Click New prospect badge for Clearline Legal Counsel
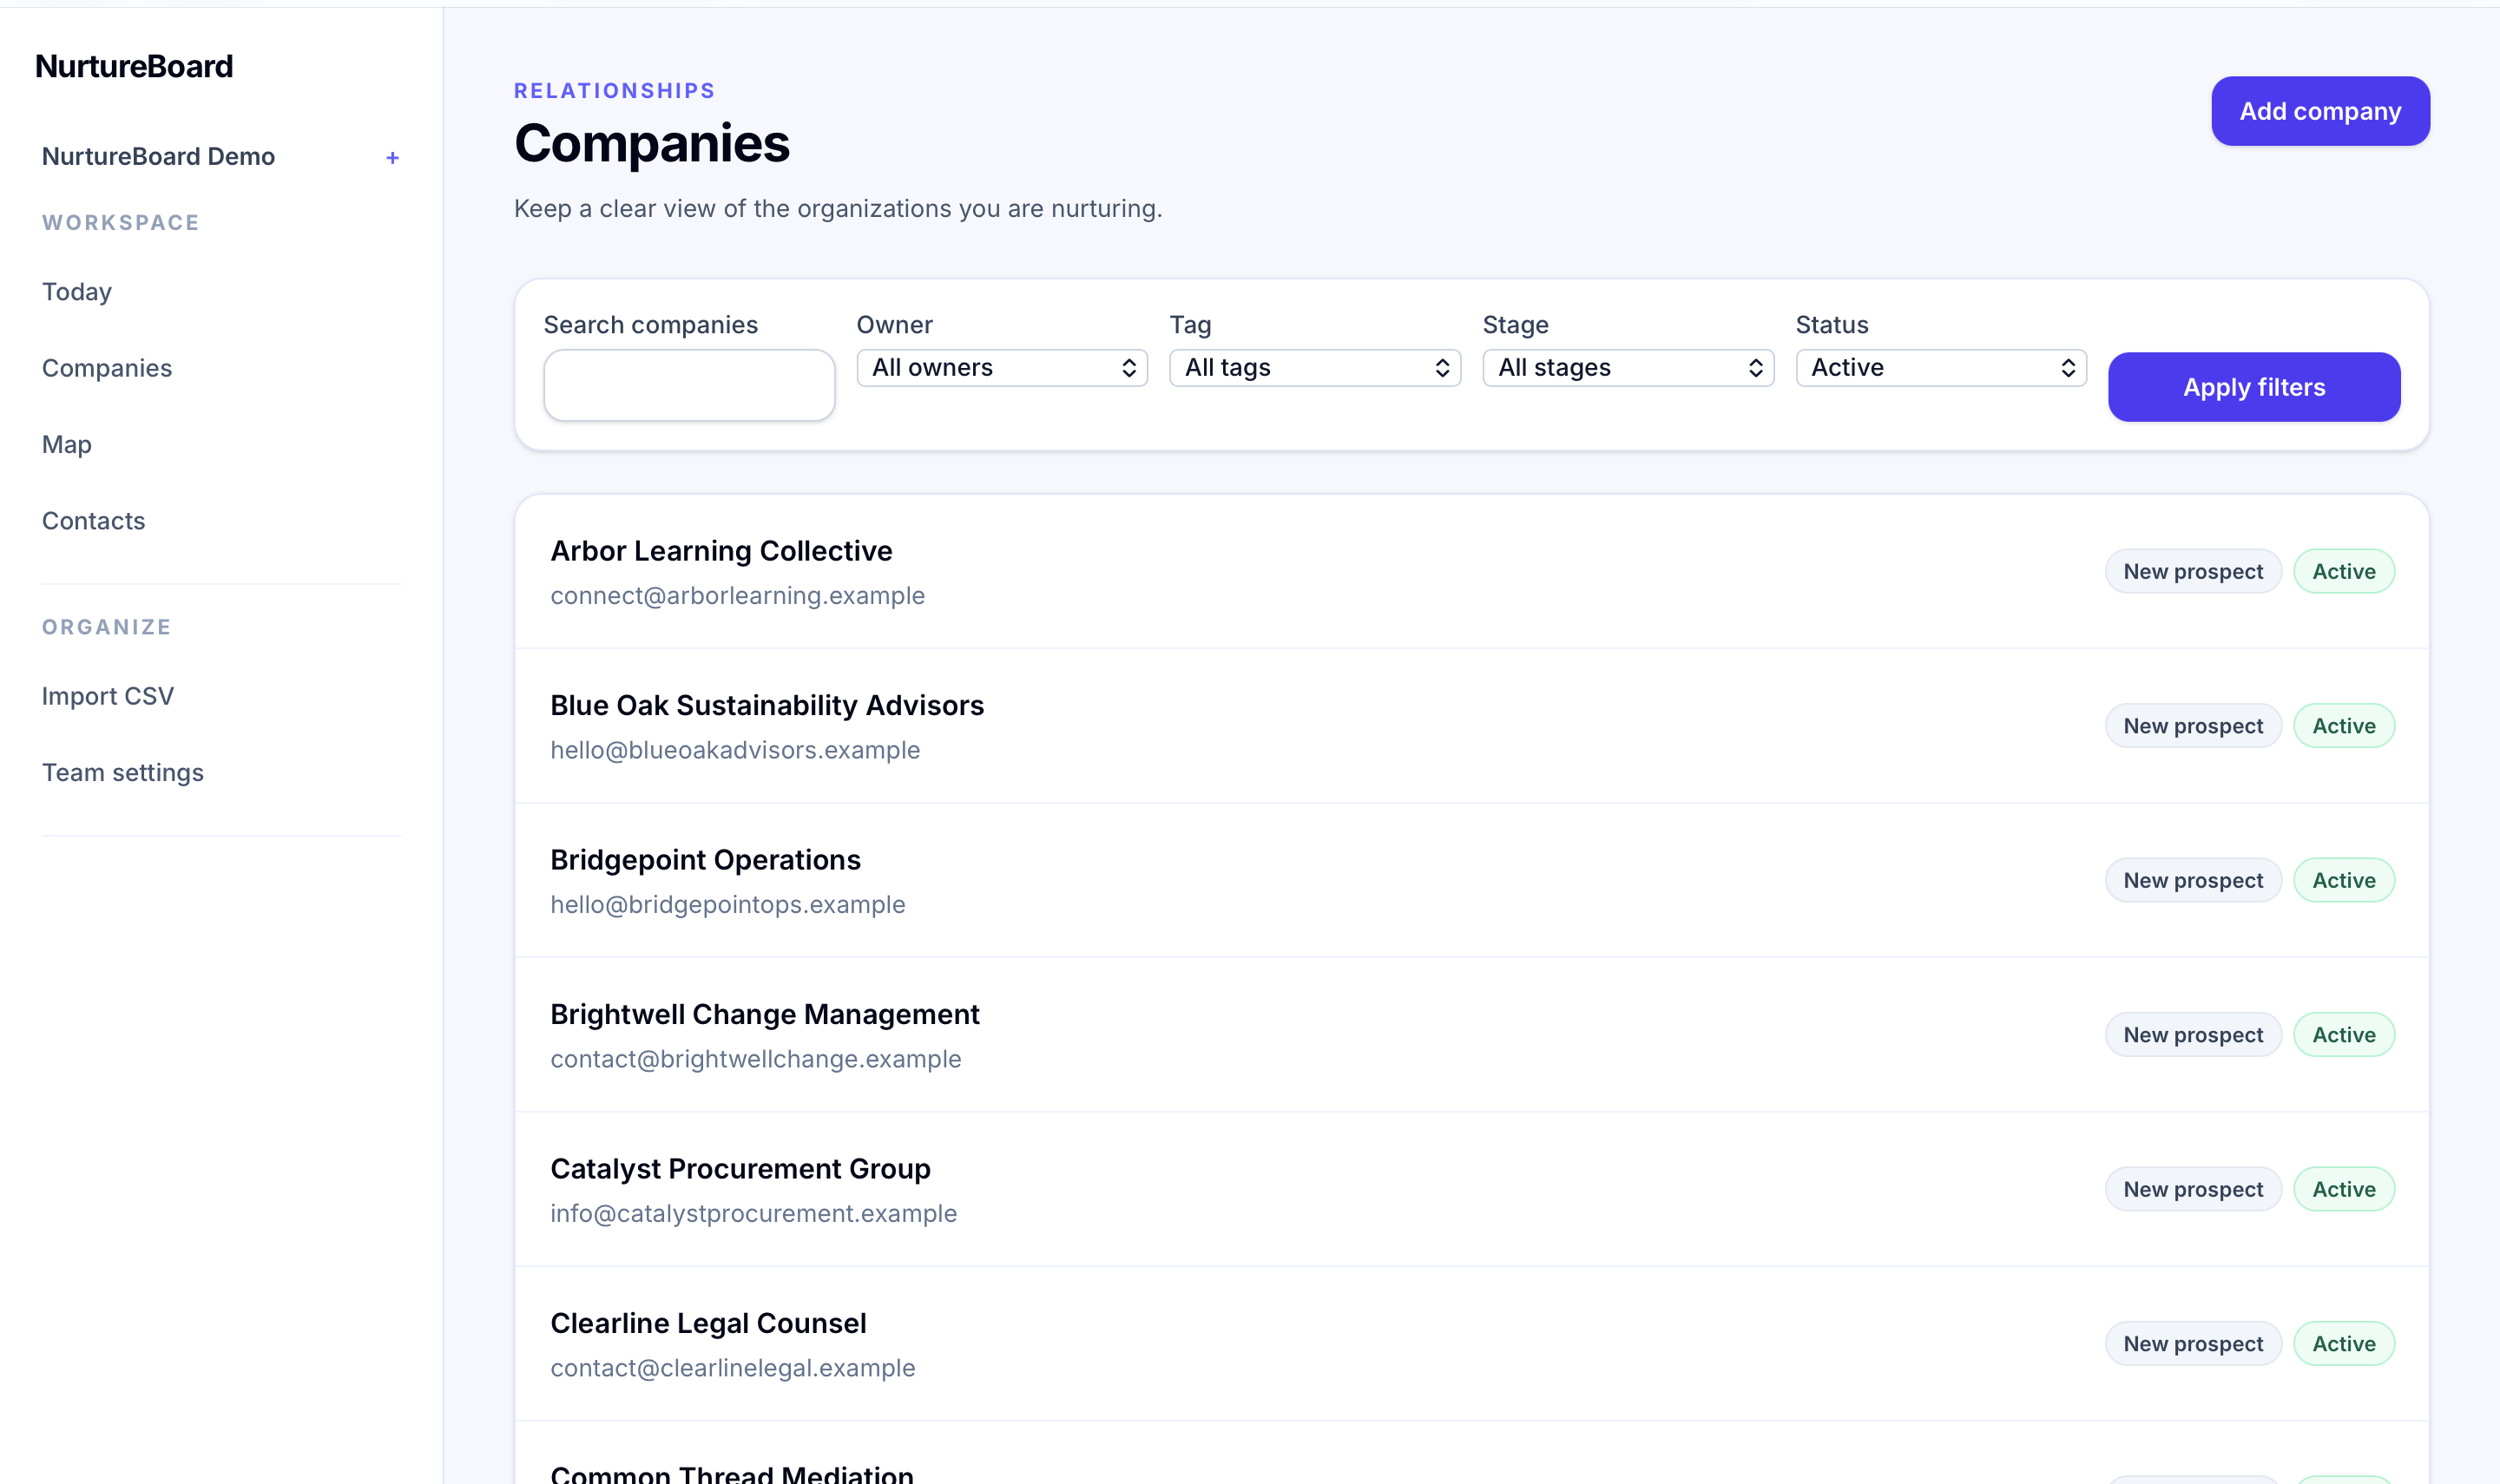This screenshot has height=1484, width=2500. coord(2193,1344)
